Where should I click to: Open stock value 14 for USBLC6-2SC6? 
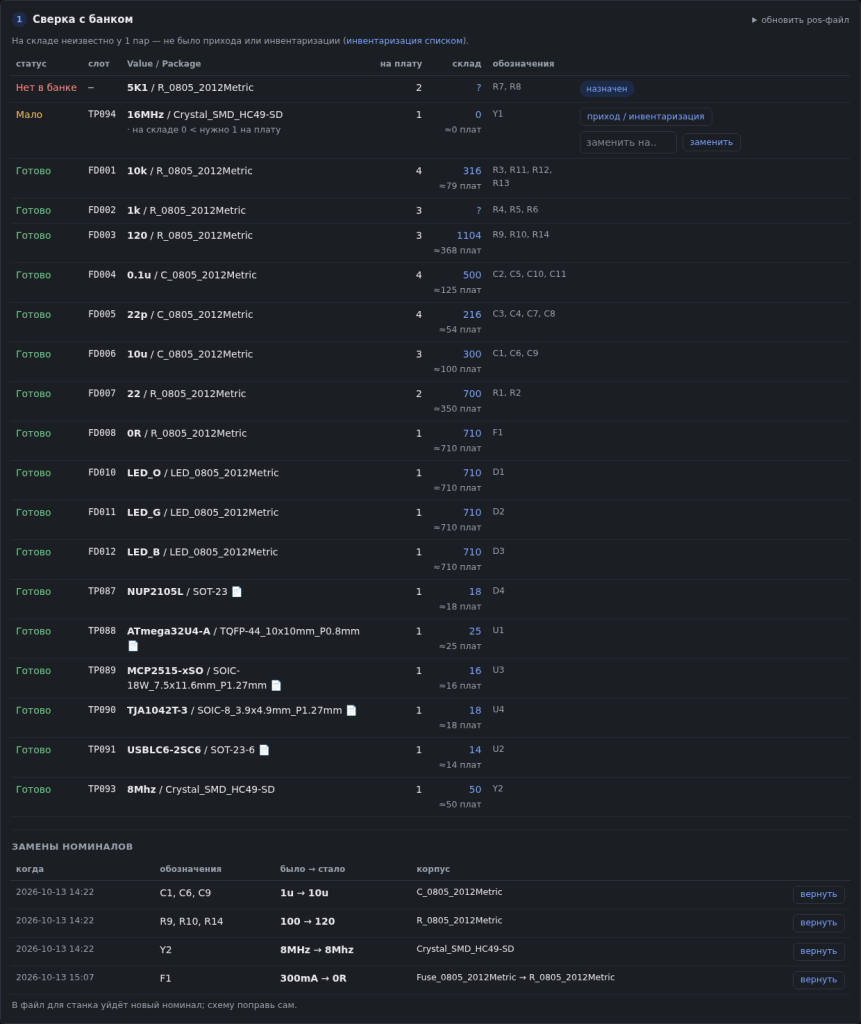click(475, 750)
